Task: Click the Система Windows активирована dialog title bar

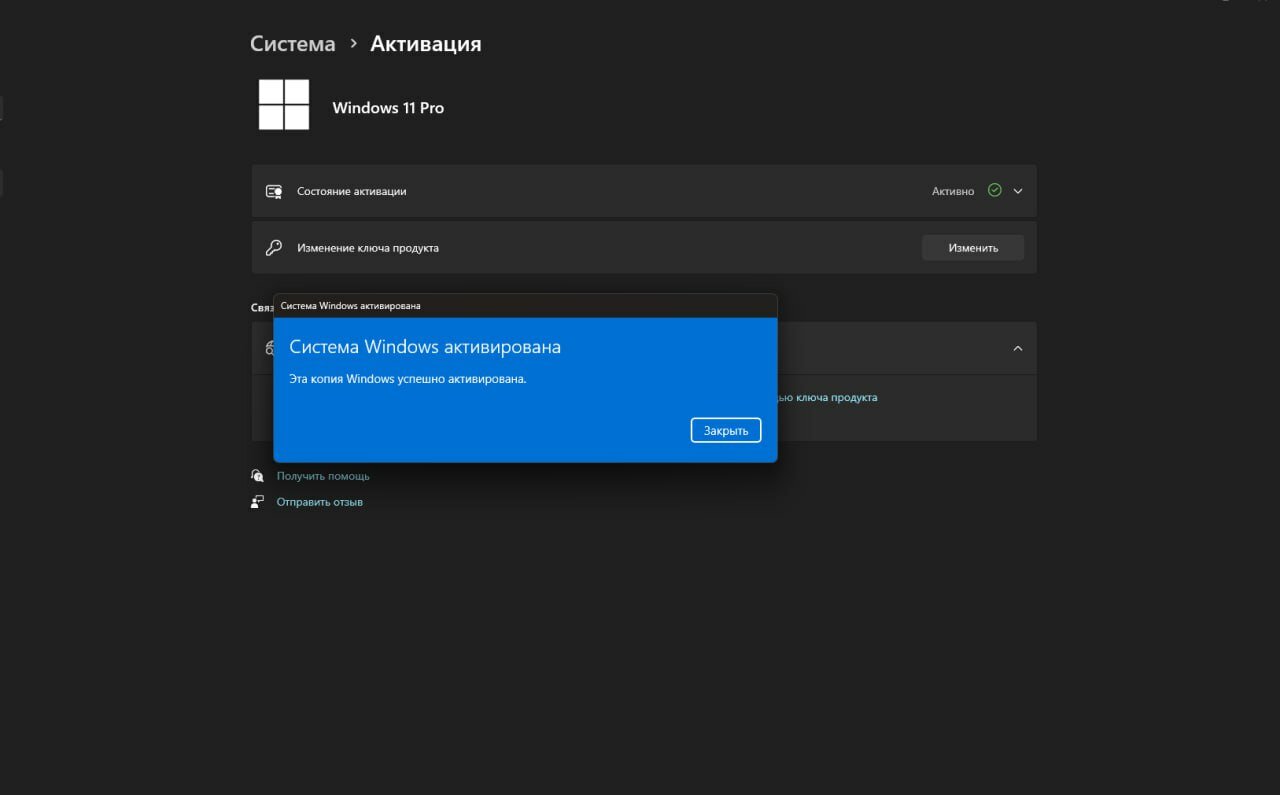Action: (x=525, y=306)
